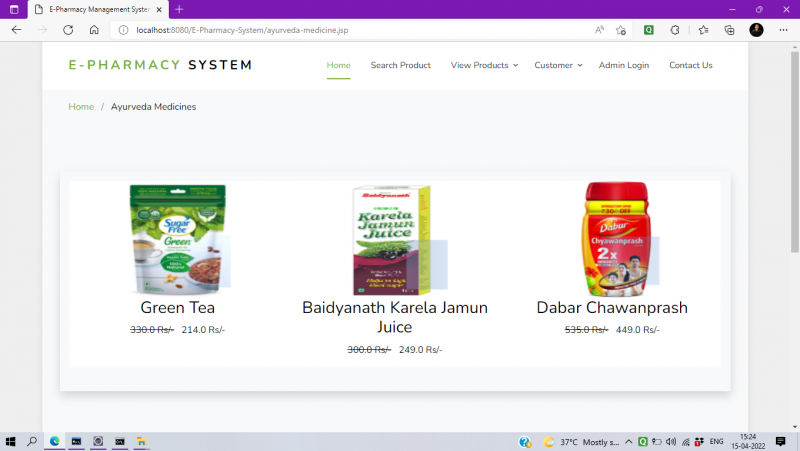Open the extensions puzzle icon
The image size is (800, 451).
pyautogui.click(x=674, y=30)
